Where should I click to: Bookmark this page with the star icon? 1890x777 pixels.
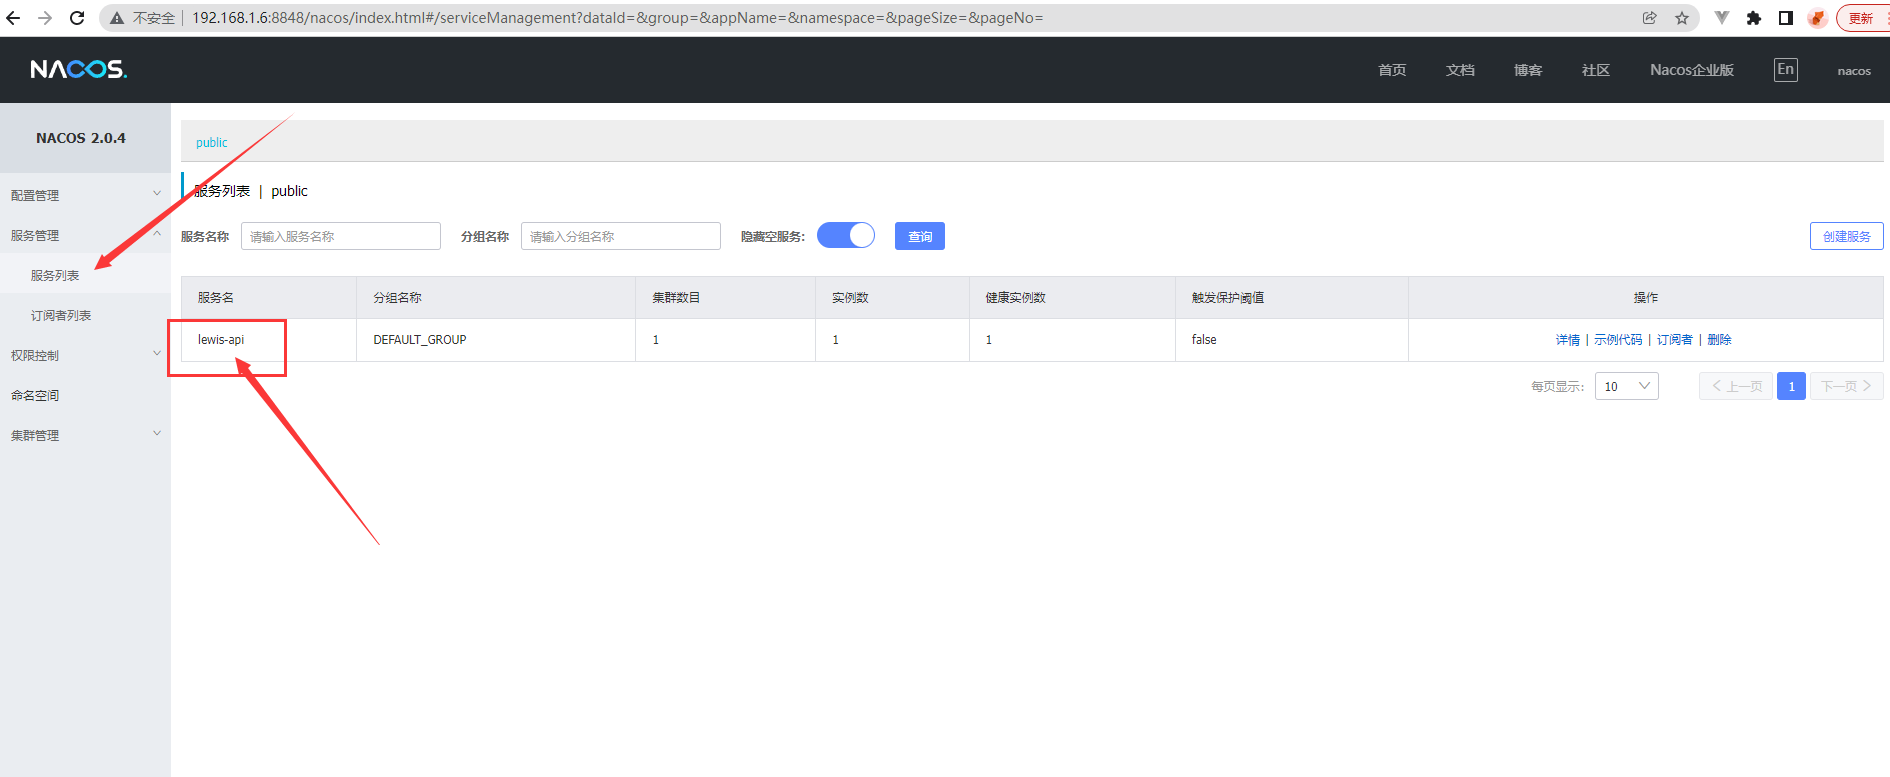pyautogui.click(x=1682, y=18)
